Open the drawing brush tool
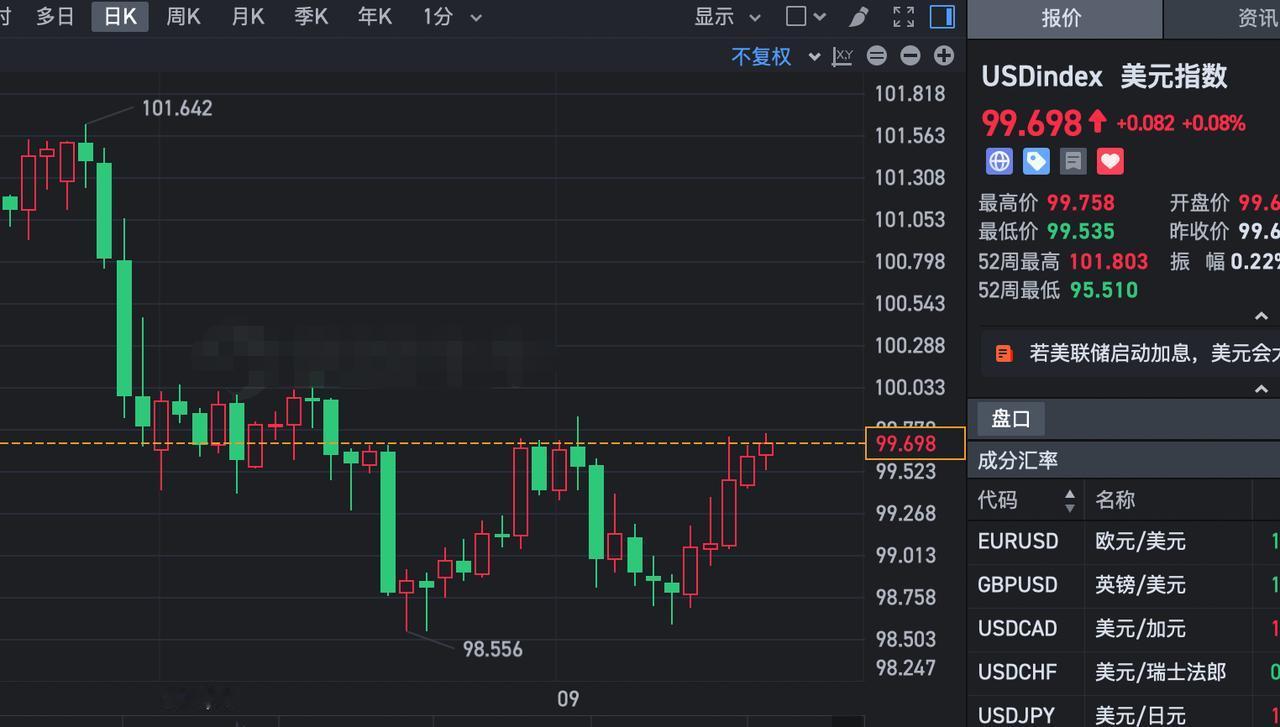This screenshot has height=727, width=1280. click(x=858, y=16)
